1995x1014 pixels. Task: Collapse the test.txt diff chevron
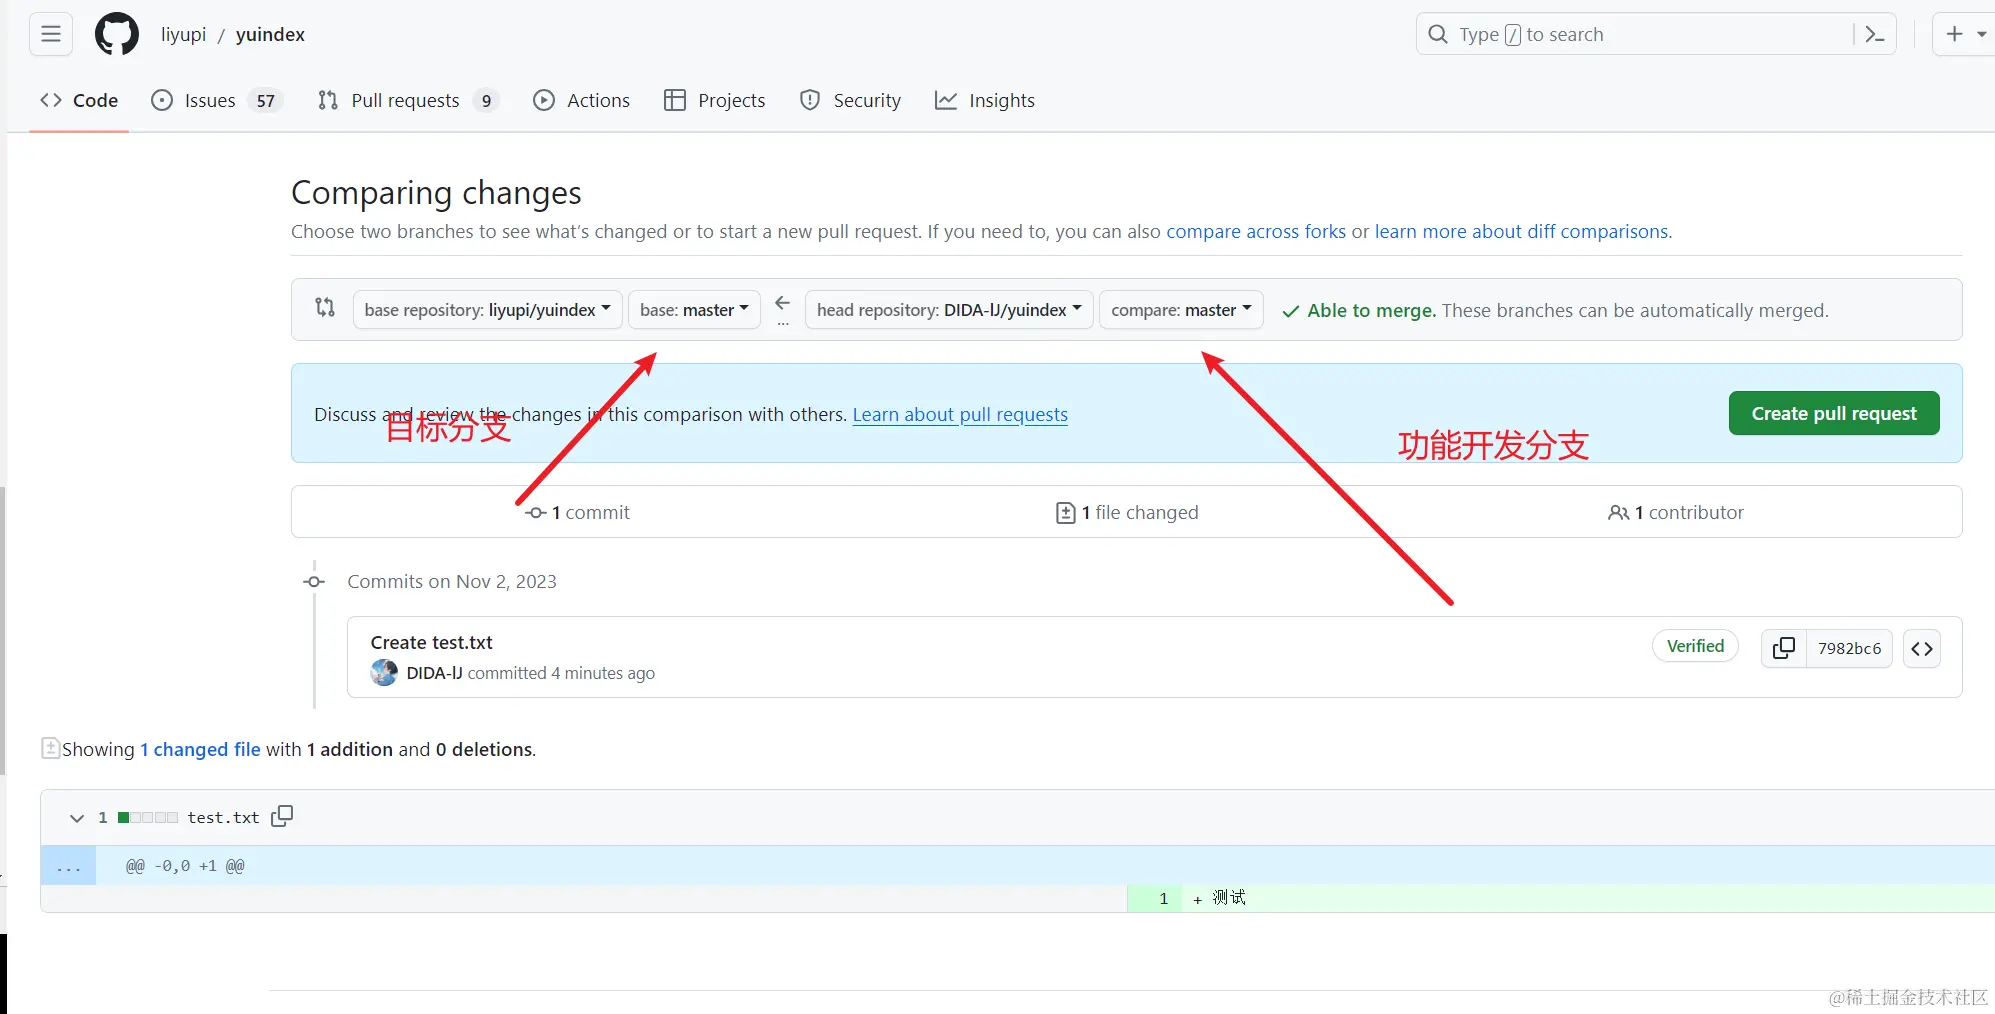[77, 818]
